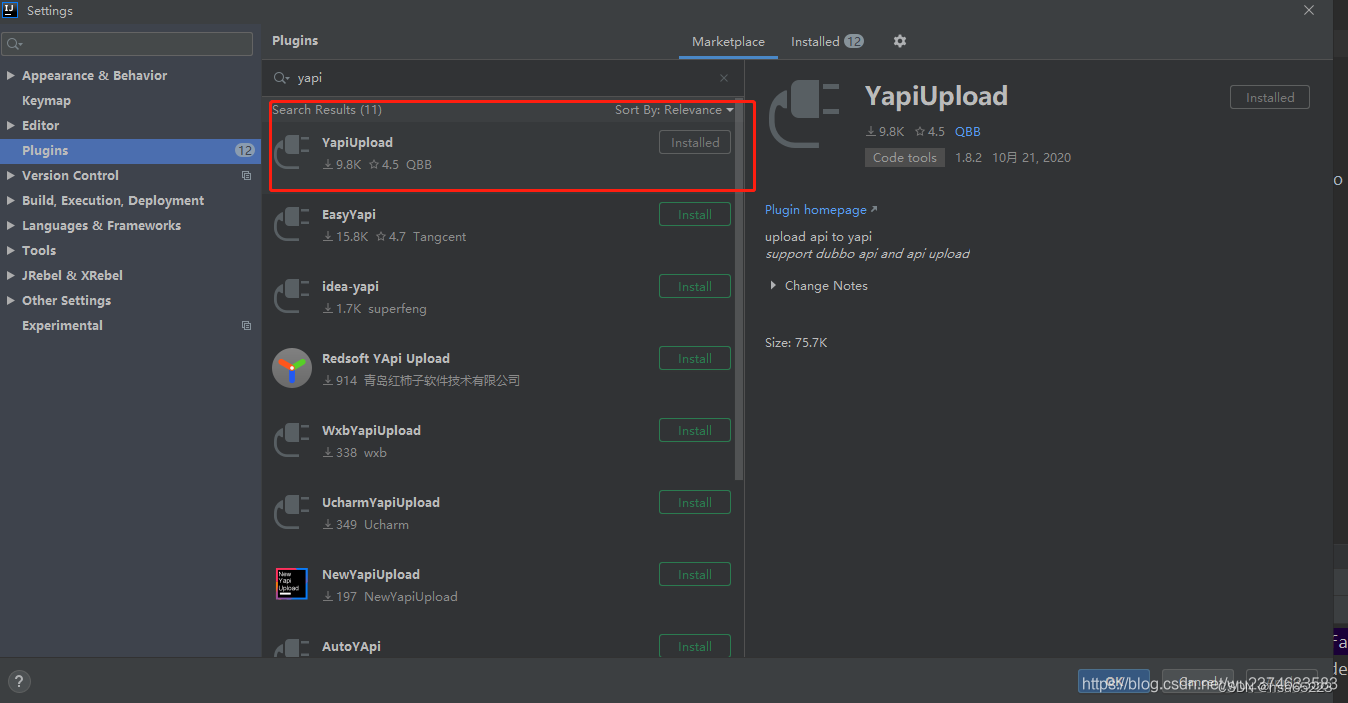The image size is (1348, 703).
Task: Click the project-level icon beside Version Control
Action: pos(247,176)
